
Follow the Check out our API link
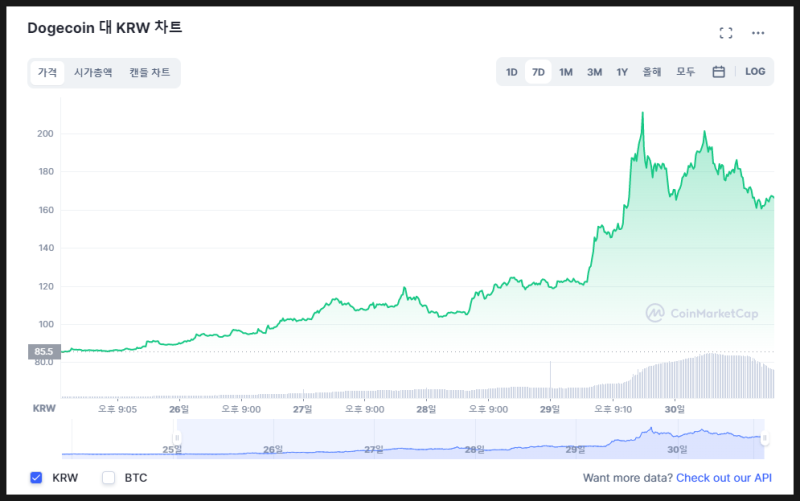724,478
